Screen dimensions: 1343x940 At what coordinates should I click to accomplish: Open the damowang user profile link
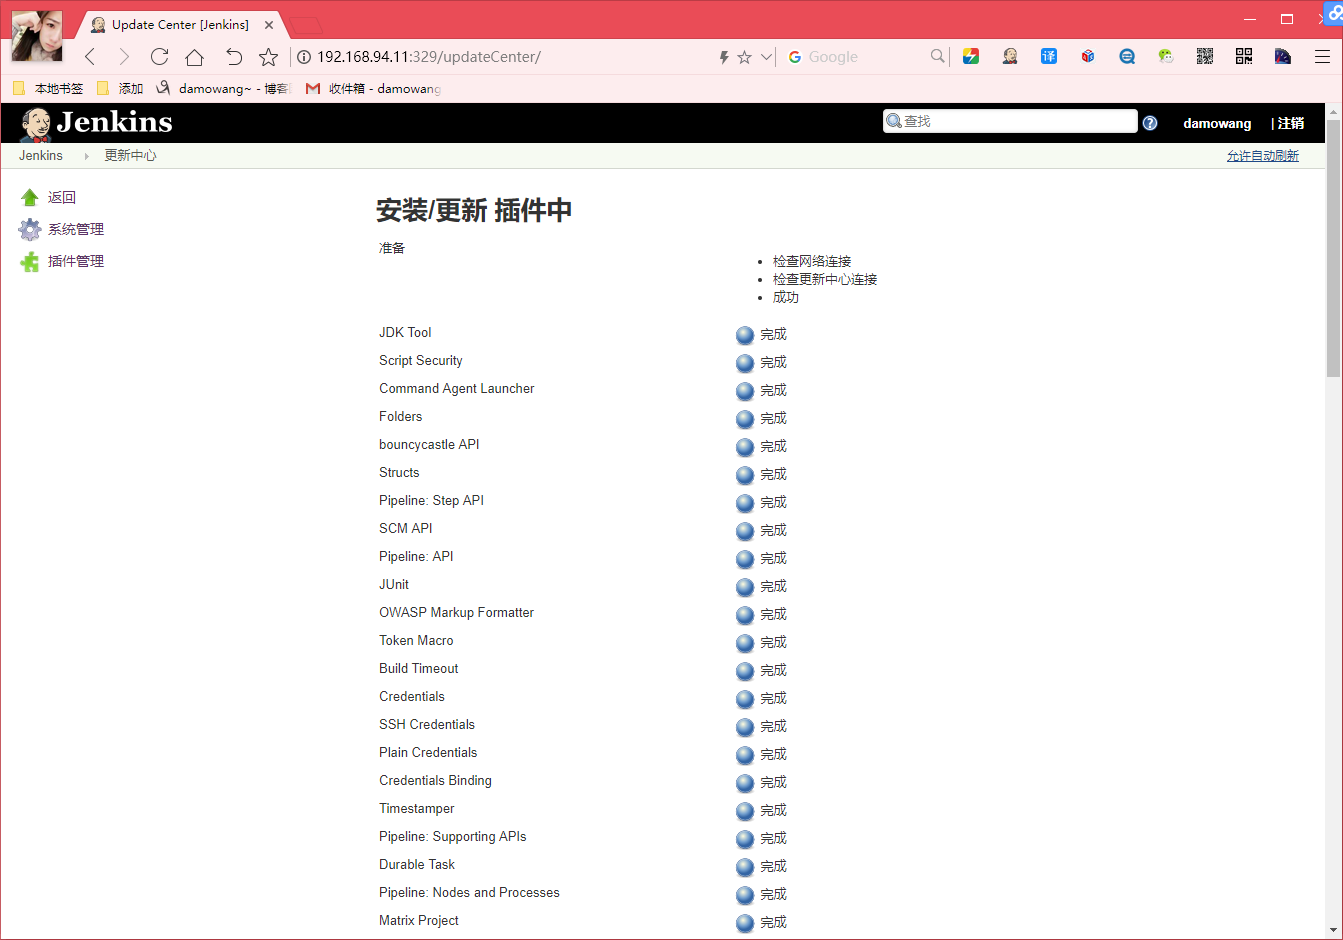(x=1217, y=123)
